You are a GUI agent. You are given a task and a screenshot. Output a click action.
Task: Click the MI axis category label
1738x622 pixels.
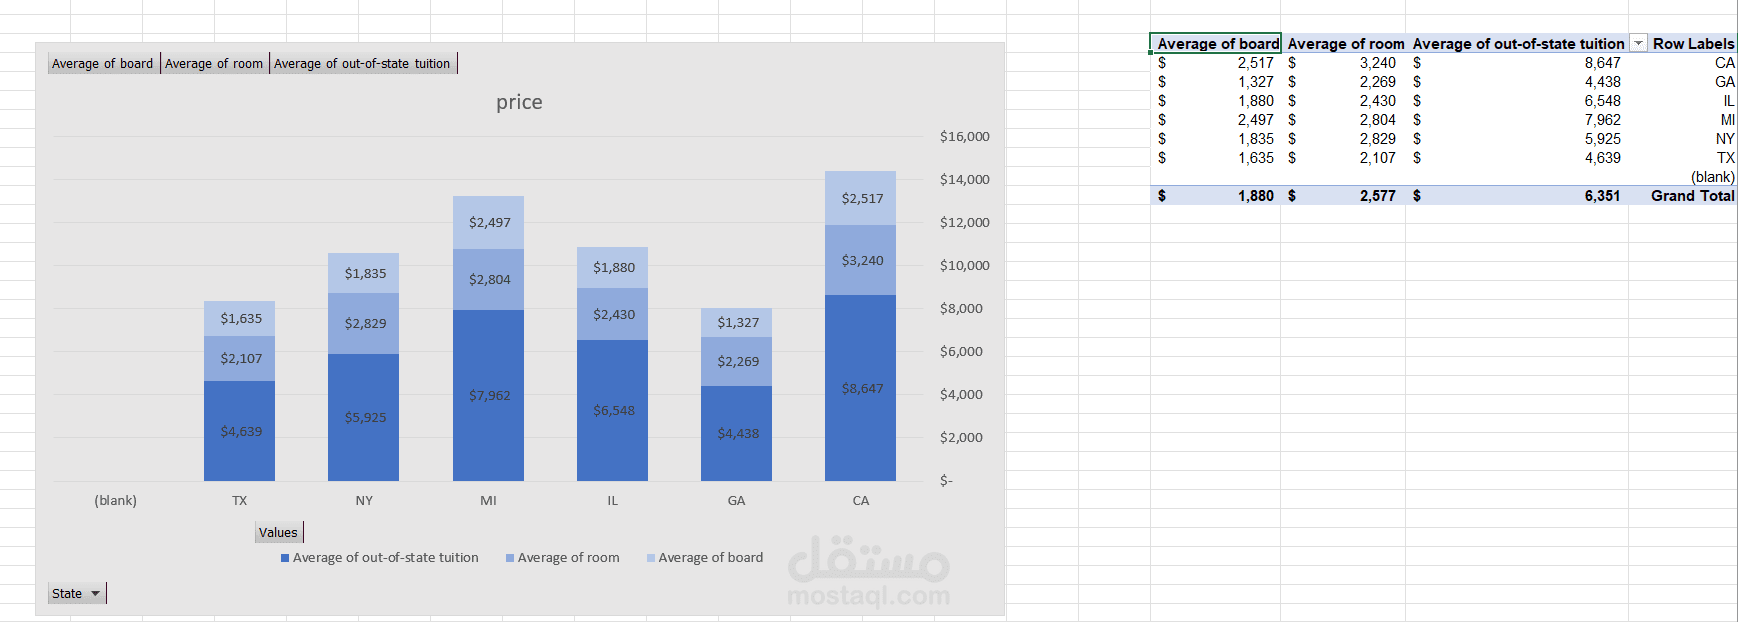(x=488, y=500)
